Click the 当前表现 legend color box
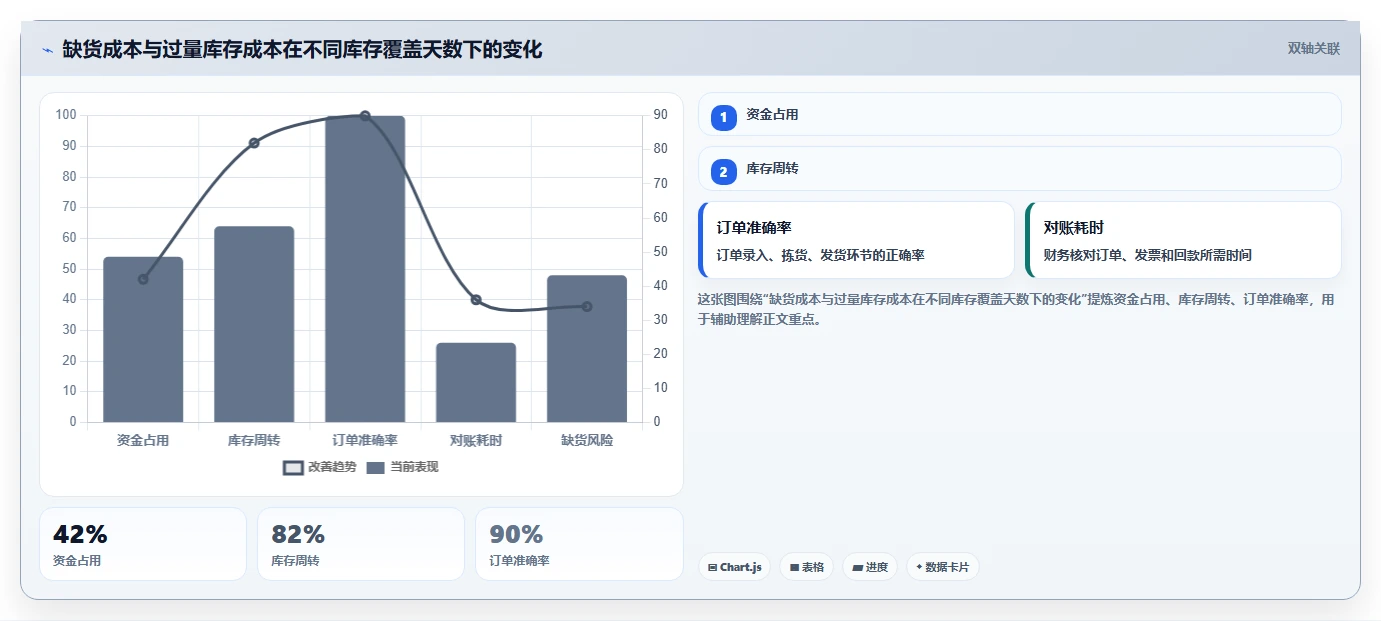Image resolution: width=1381 pixels, height=621 pixels. click(375, 468)
